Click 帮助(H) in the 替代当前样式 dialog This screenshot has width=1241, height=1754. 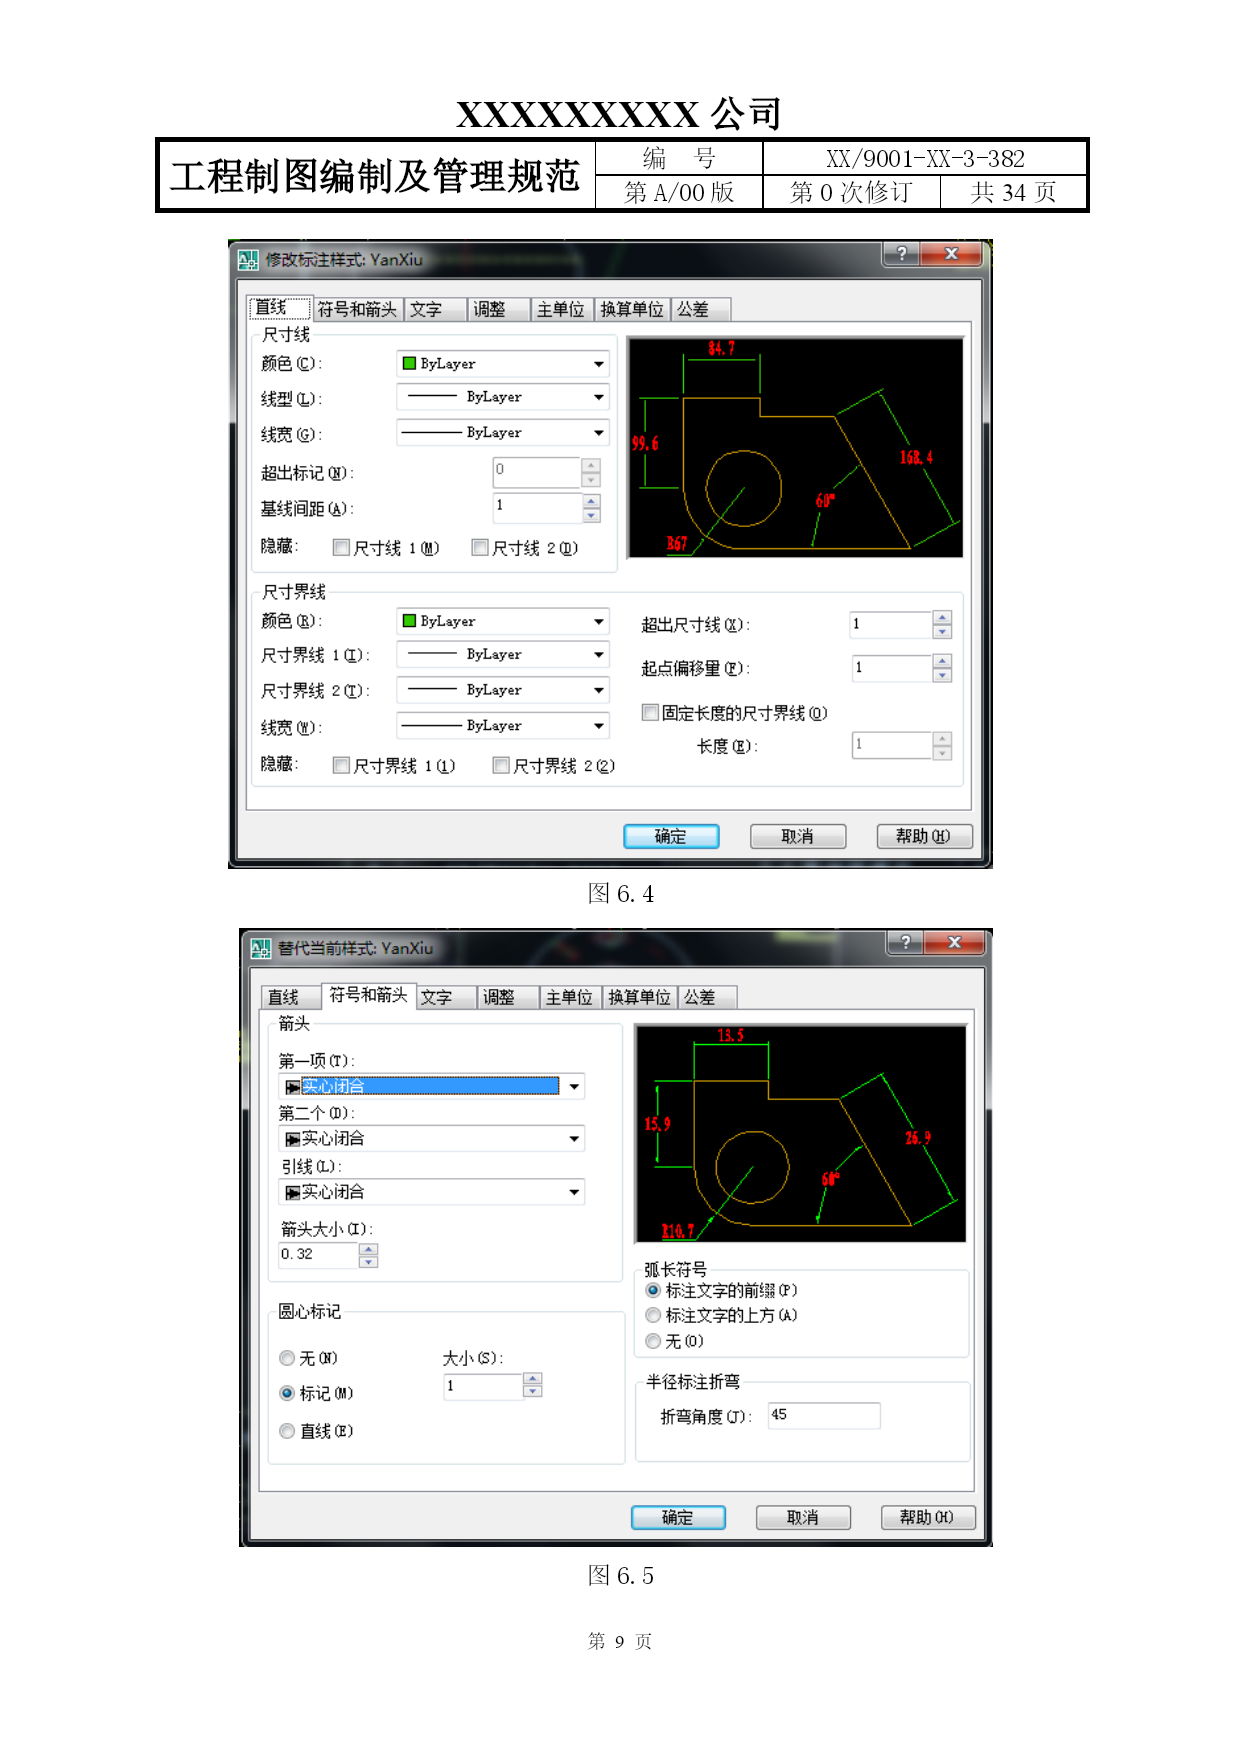pos(928,1518)
